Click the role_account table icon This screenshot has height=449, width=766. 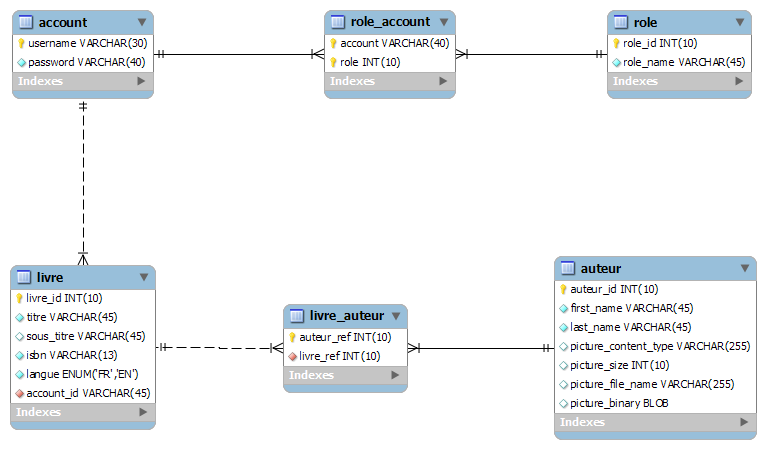click(x=338, y=22)
